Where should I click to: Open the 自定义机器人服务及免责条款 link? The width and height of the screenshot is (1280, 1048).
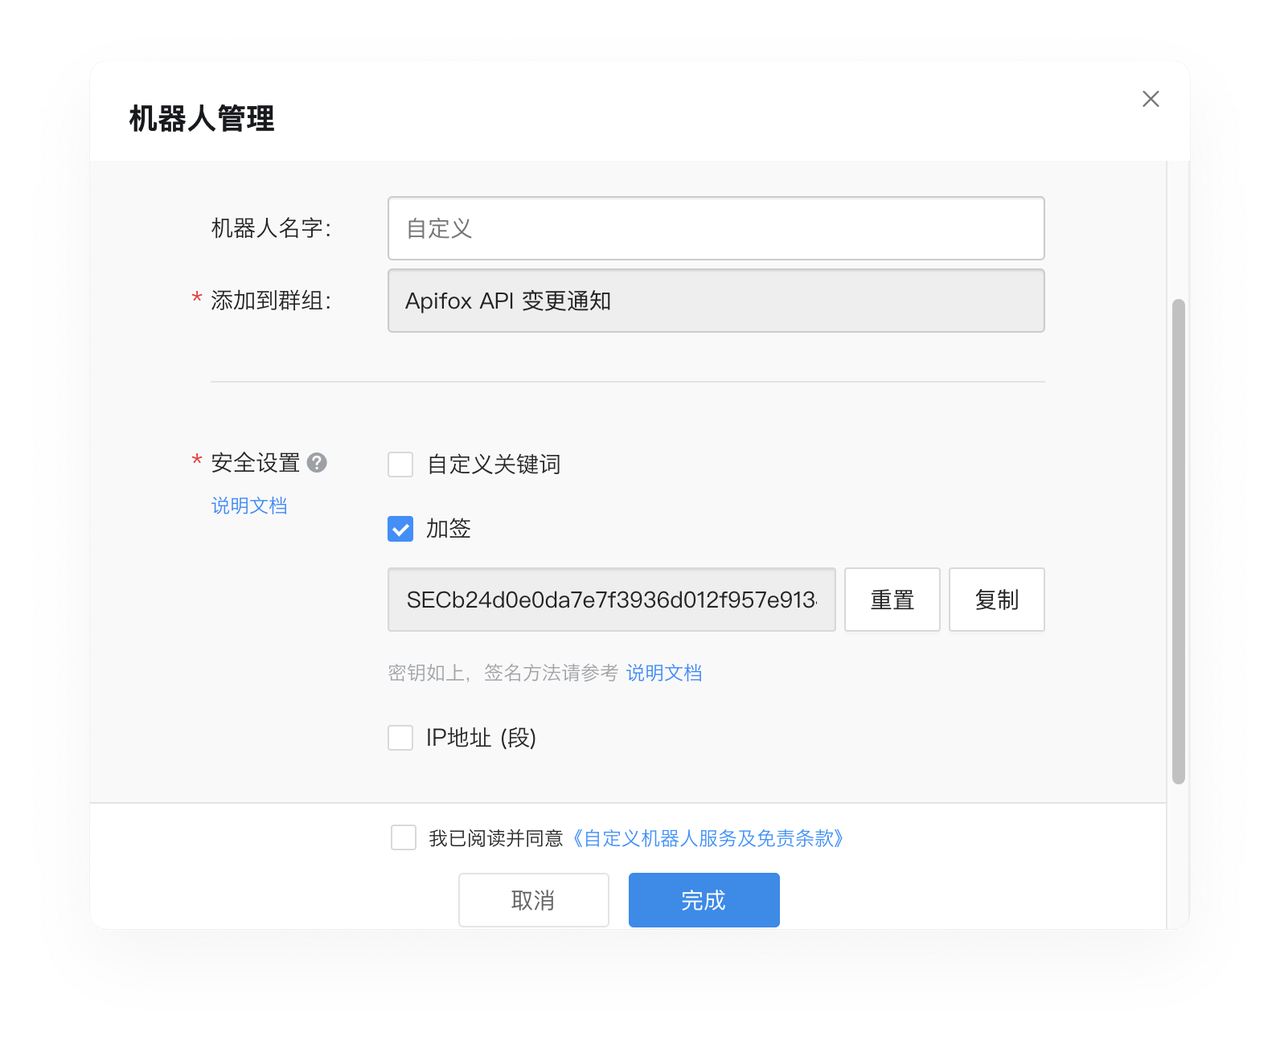point(708,838)
